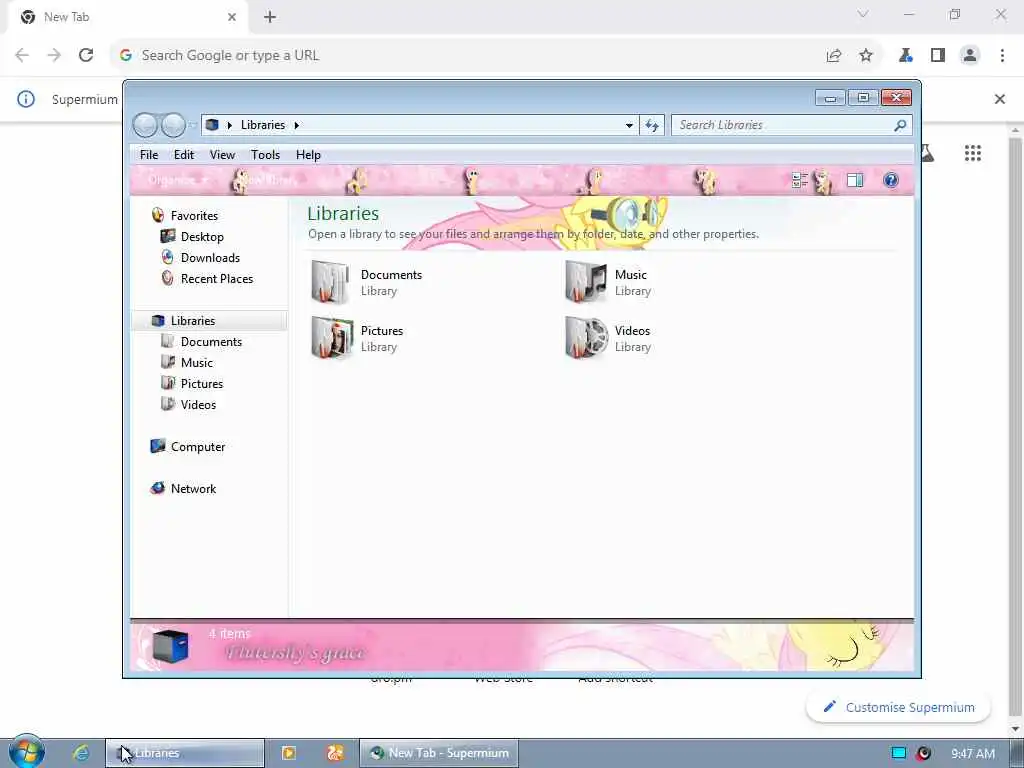The width and height of the screenshot is (1024, 768).
Task: Open the Explorer recent pages dropdown
Action: click(x=192, y=125)
